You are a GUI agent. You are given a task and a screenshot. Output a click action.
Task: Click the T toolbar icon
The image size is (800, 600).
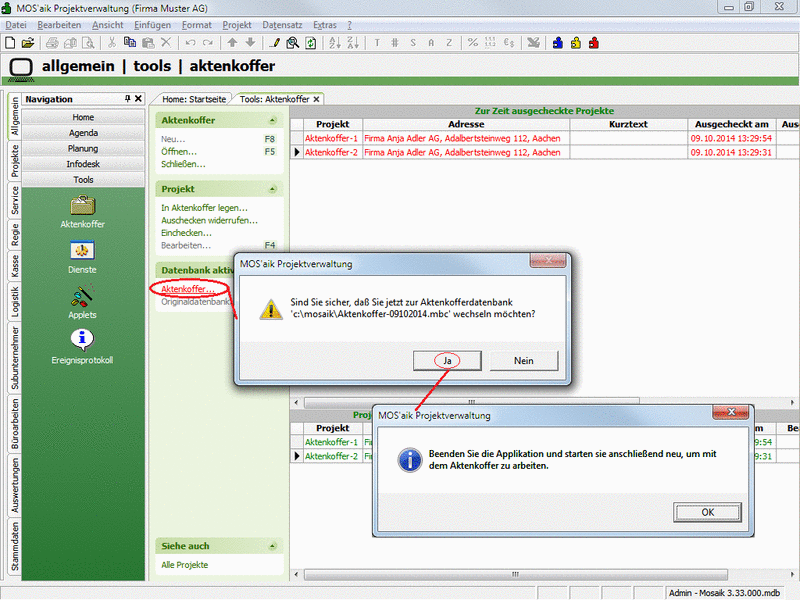(x=377, y=43)
